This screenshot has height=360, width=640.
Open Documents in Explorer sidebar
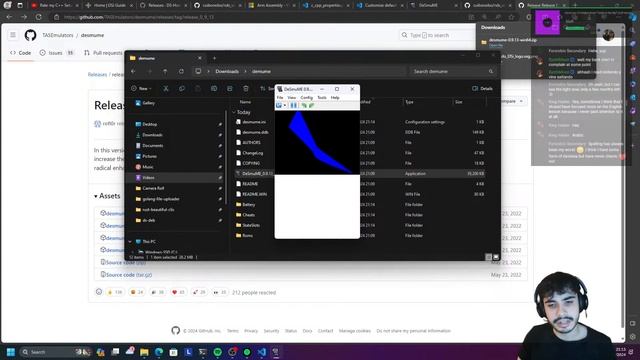point(153,146)
